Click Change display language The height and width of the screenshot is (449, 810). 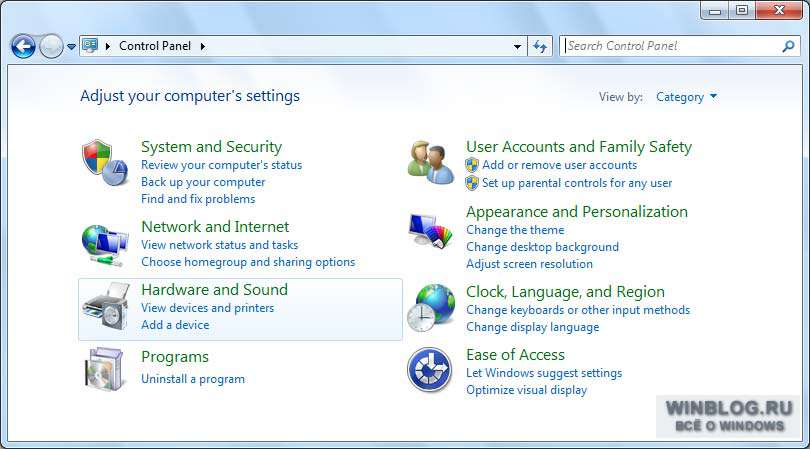(x=533, y=327)
